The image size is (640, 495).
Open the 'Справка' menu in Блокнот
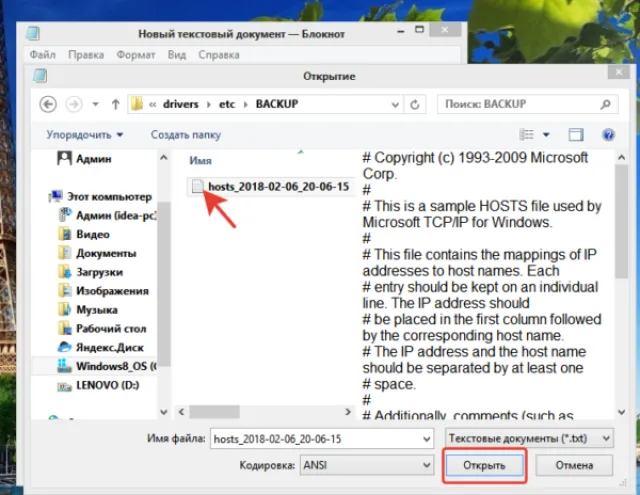219,55
